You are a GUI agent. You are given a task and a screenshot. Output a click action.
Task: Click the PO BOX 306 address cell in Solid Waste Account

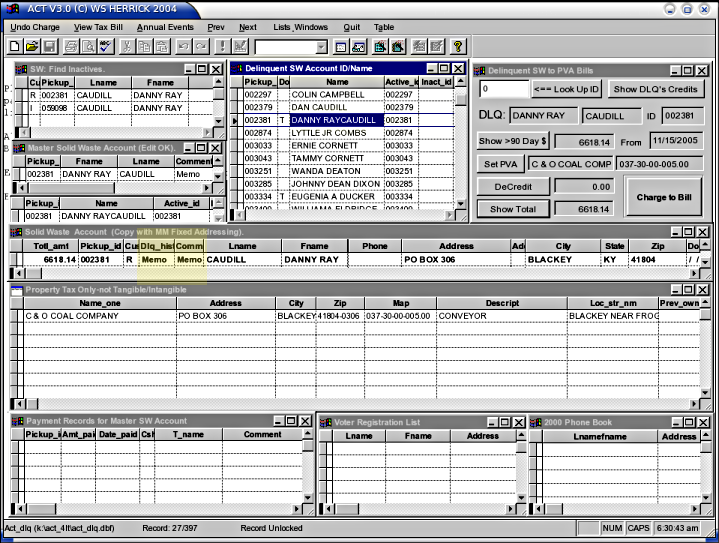pyautogui.click(x=455, y=260)
